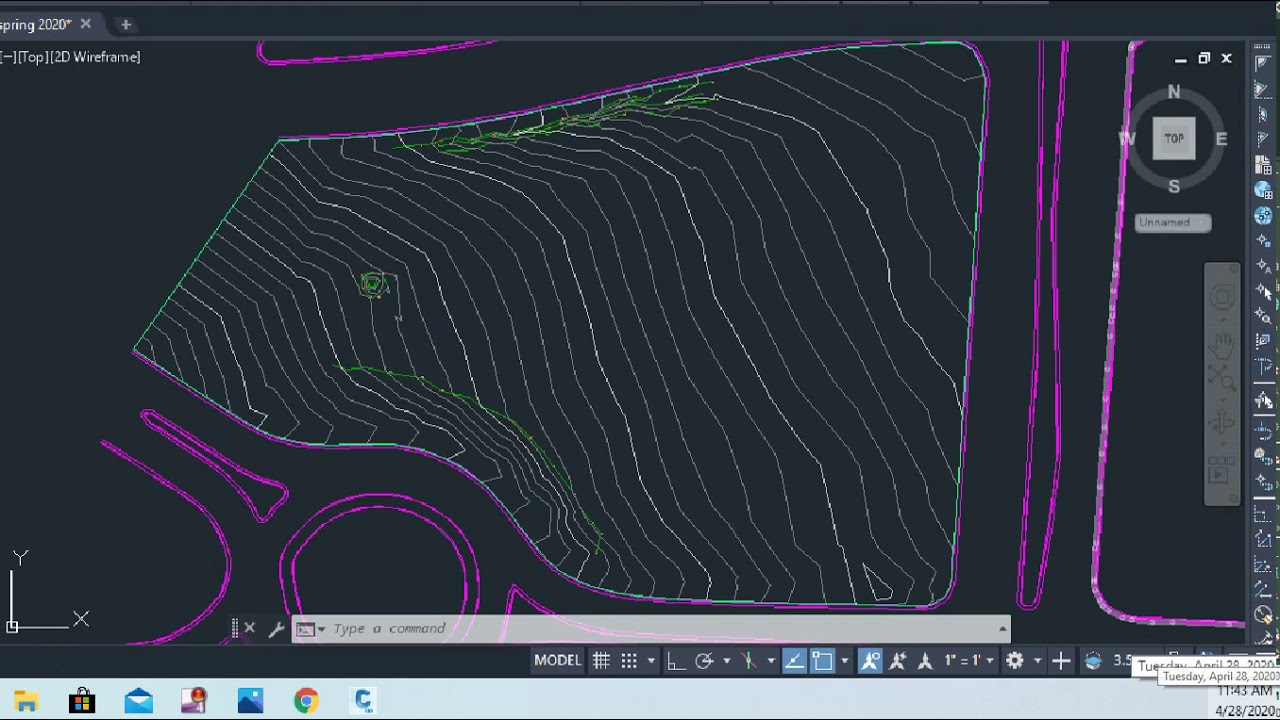Open workspace switching dropdown arrow

[1037, 661]
